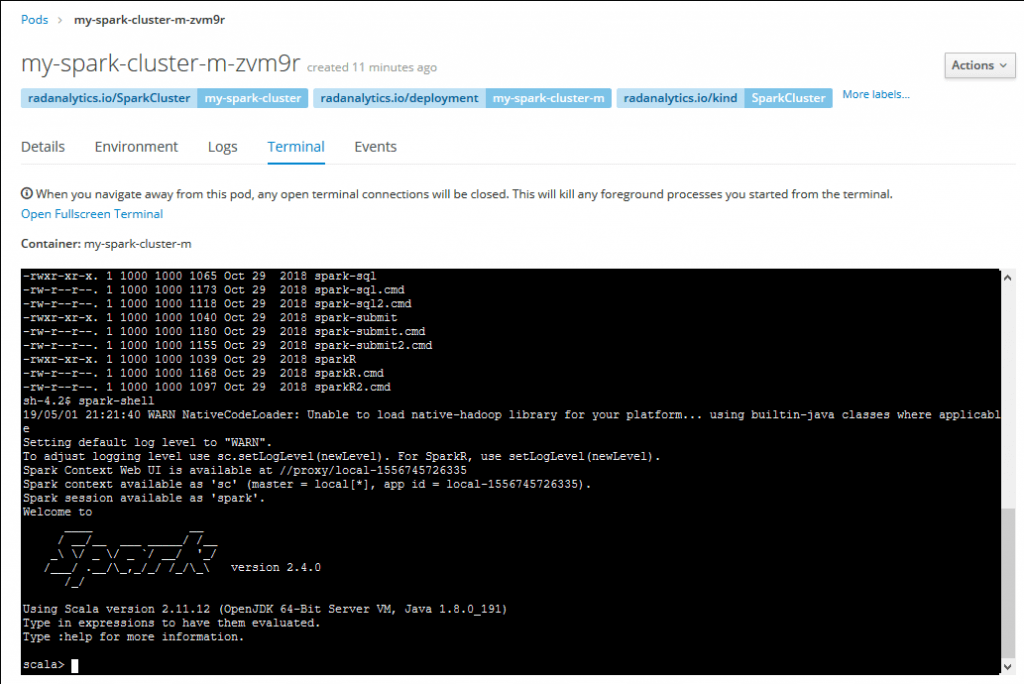Click the terminal scrollbar up arrow
This screenshot has height=684, width=1024.
(x=1008, y=278)
